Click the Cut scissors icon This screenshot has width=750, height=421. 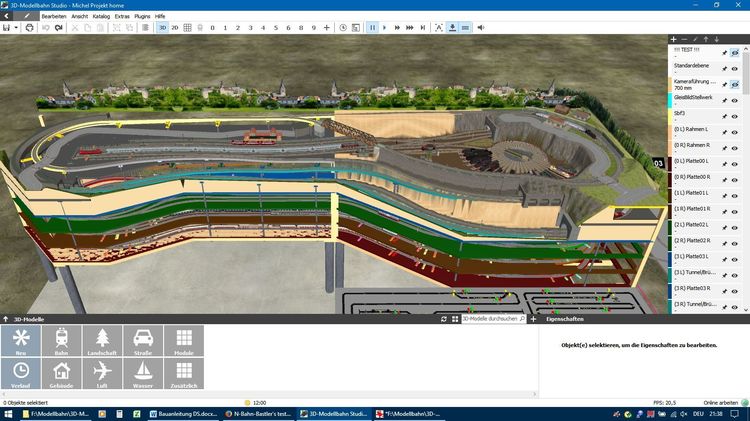[x=75, y=28]
